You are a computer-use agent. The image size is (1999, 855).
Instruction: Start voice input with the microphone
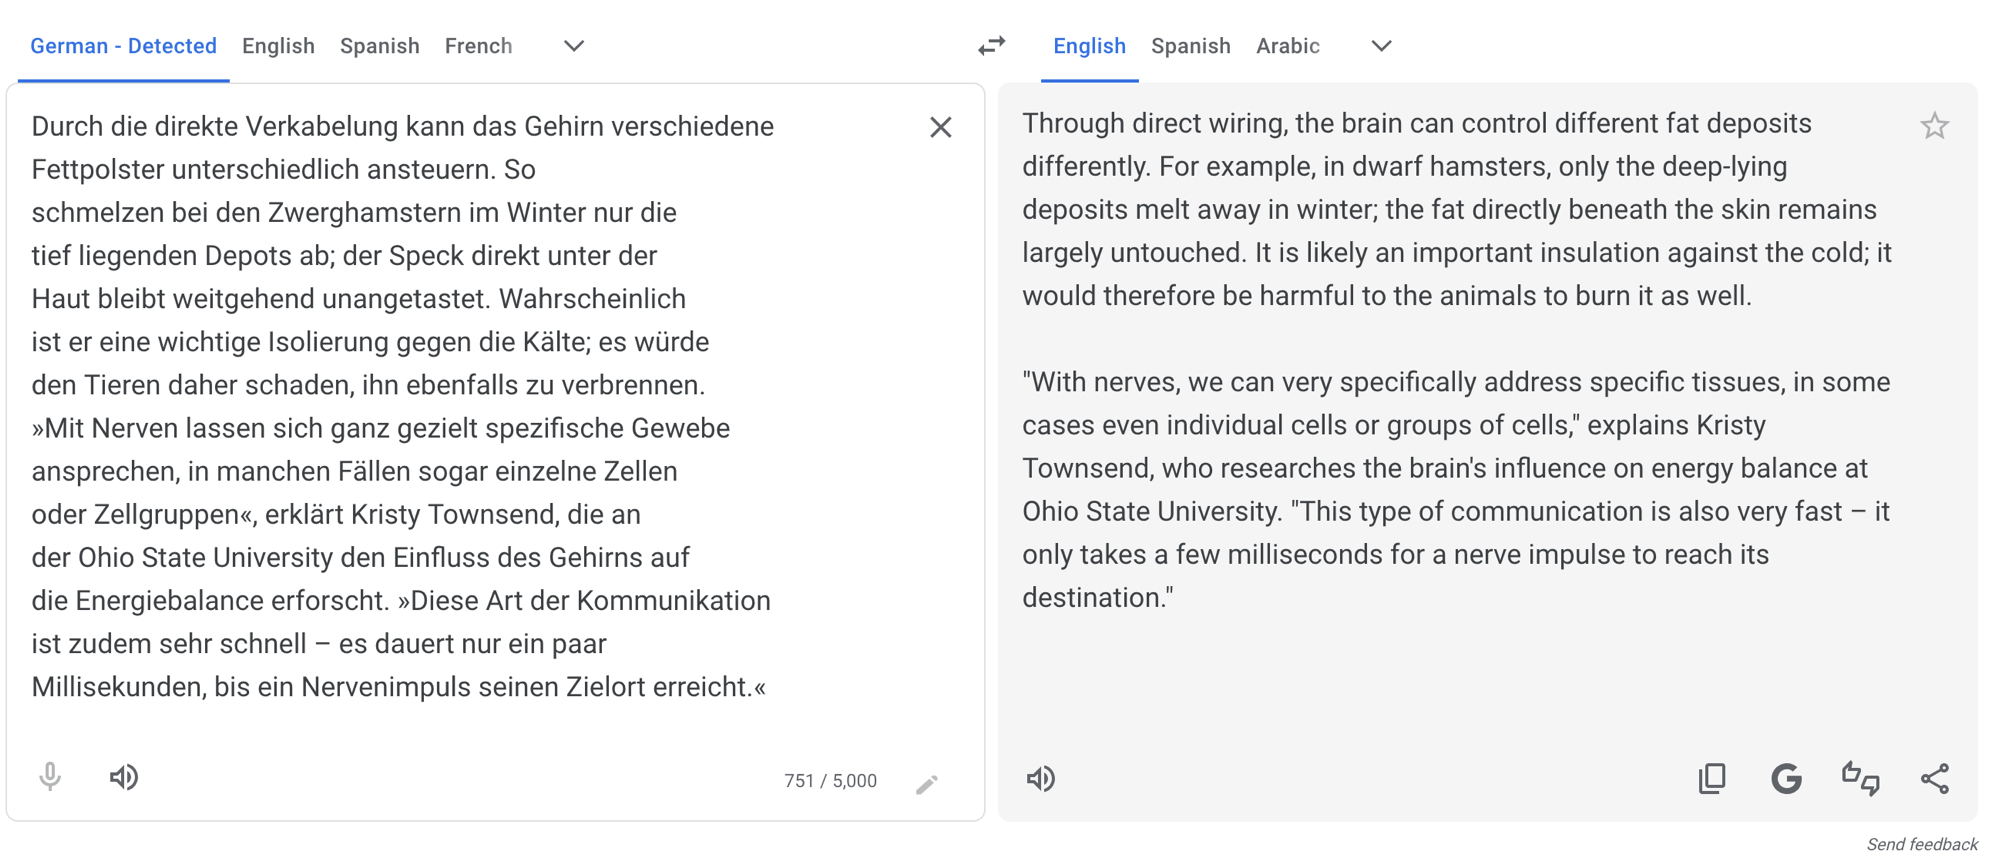(x=50, y=777)
